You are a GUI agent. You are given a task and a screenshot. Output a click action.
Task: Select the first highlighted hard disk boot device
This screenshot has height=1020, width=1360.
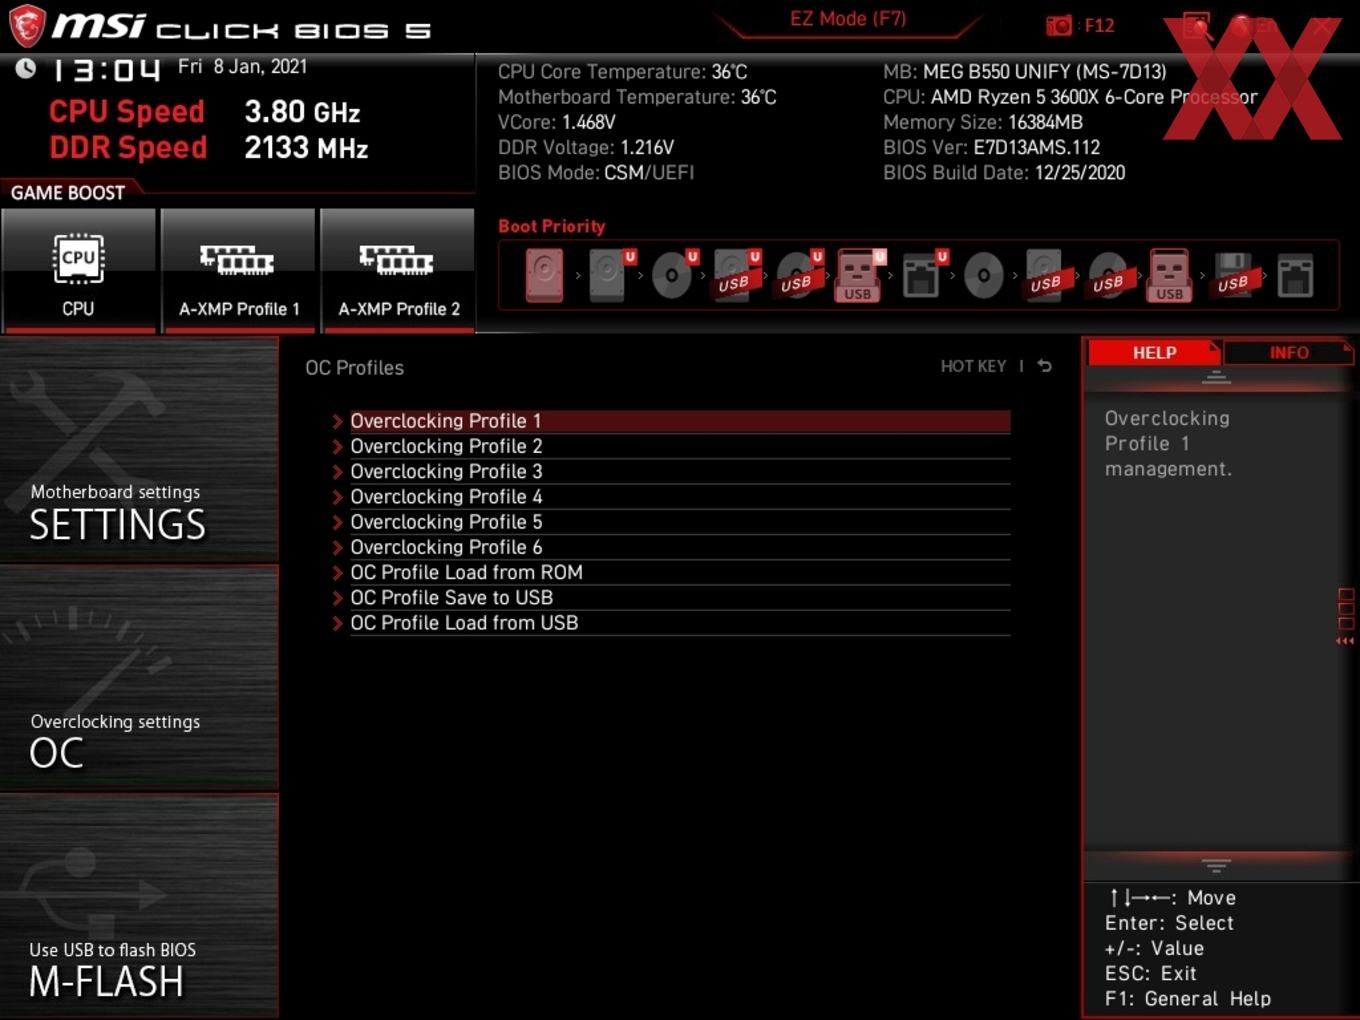545,275
